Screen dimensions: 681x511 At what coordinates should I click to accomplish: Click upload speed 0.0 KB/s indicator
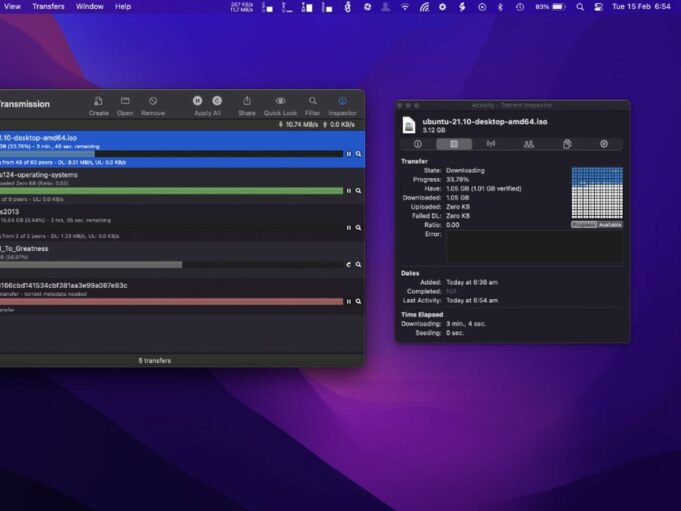(x=339, y=125)
